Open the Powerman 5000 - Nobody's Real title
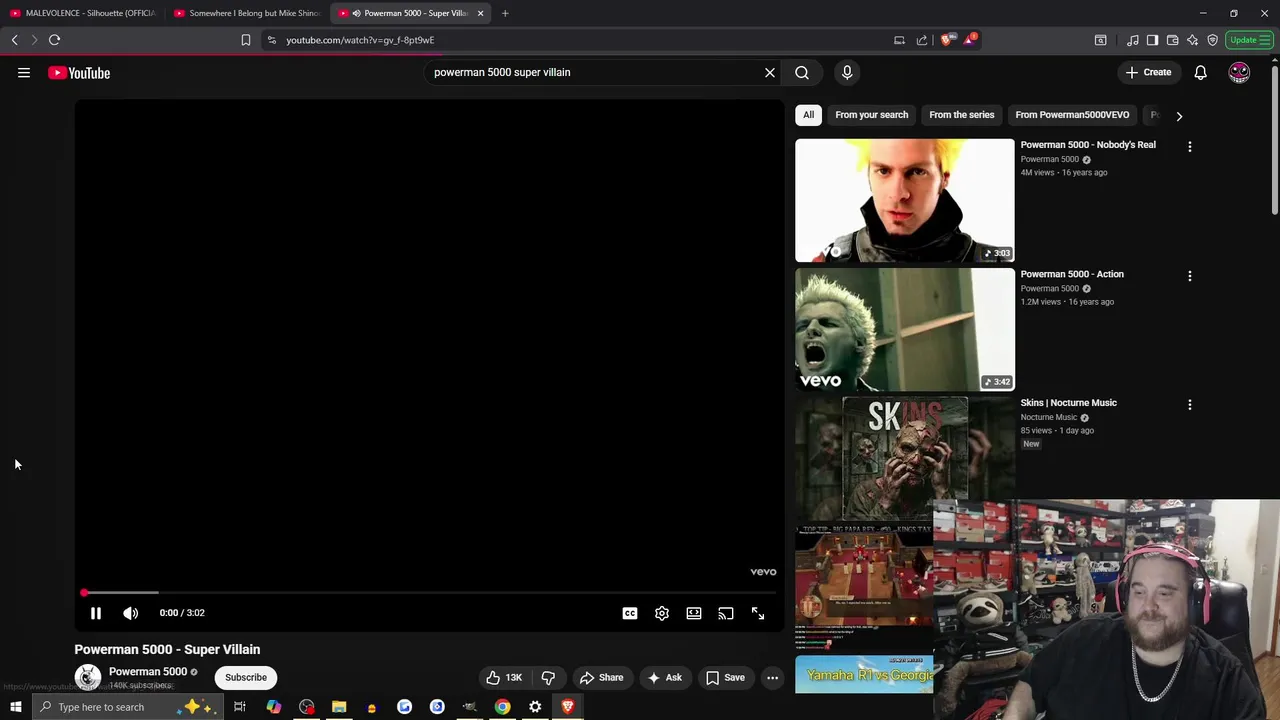 click(x=1088, y=145)
